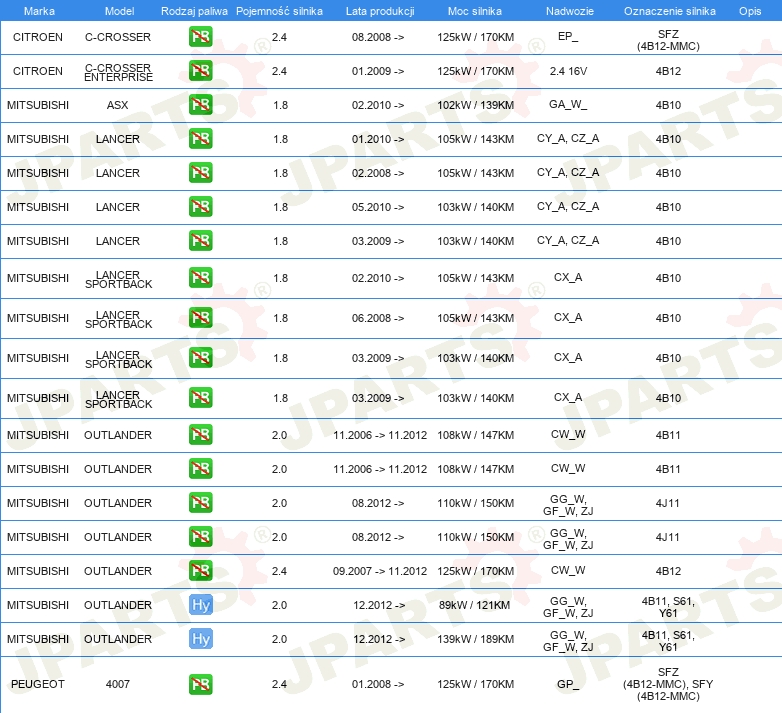Click the petrol icon in the Citroen C-Crosser 08.2008 row
The image size is (782, 713).
click(200, 37)
